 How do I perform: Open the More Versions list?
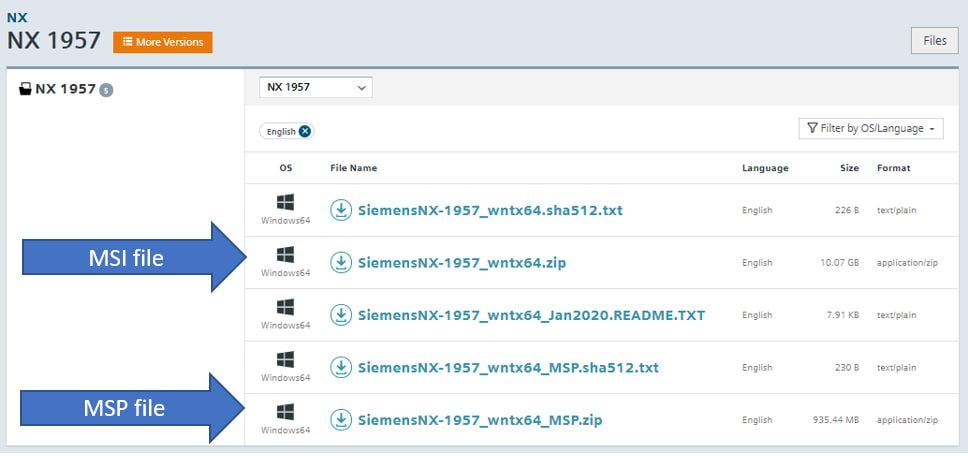click(162, 42)
